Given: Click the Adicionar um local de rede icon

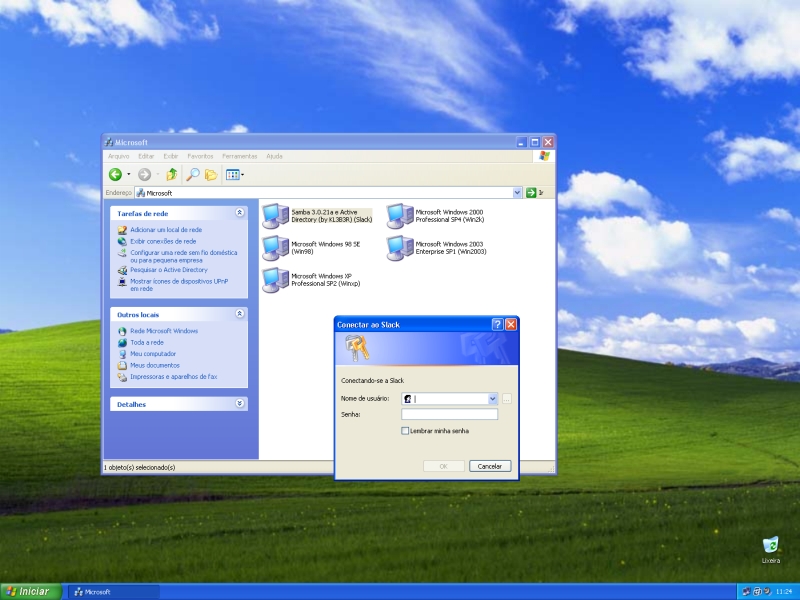Looking at the screenshot, I should point(122,230).
